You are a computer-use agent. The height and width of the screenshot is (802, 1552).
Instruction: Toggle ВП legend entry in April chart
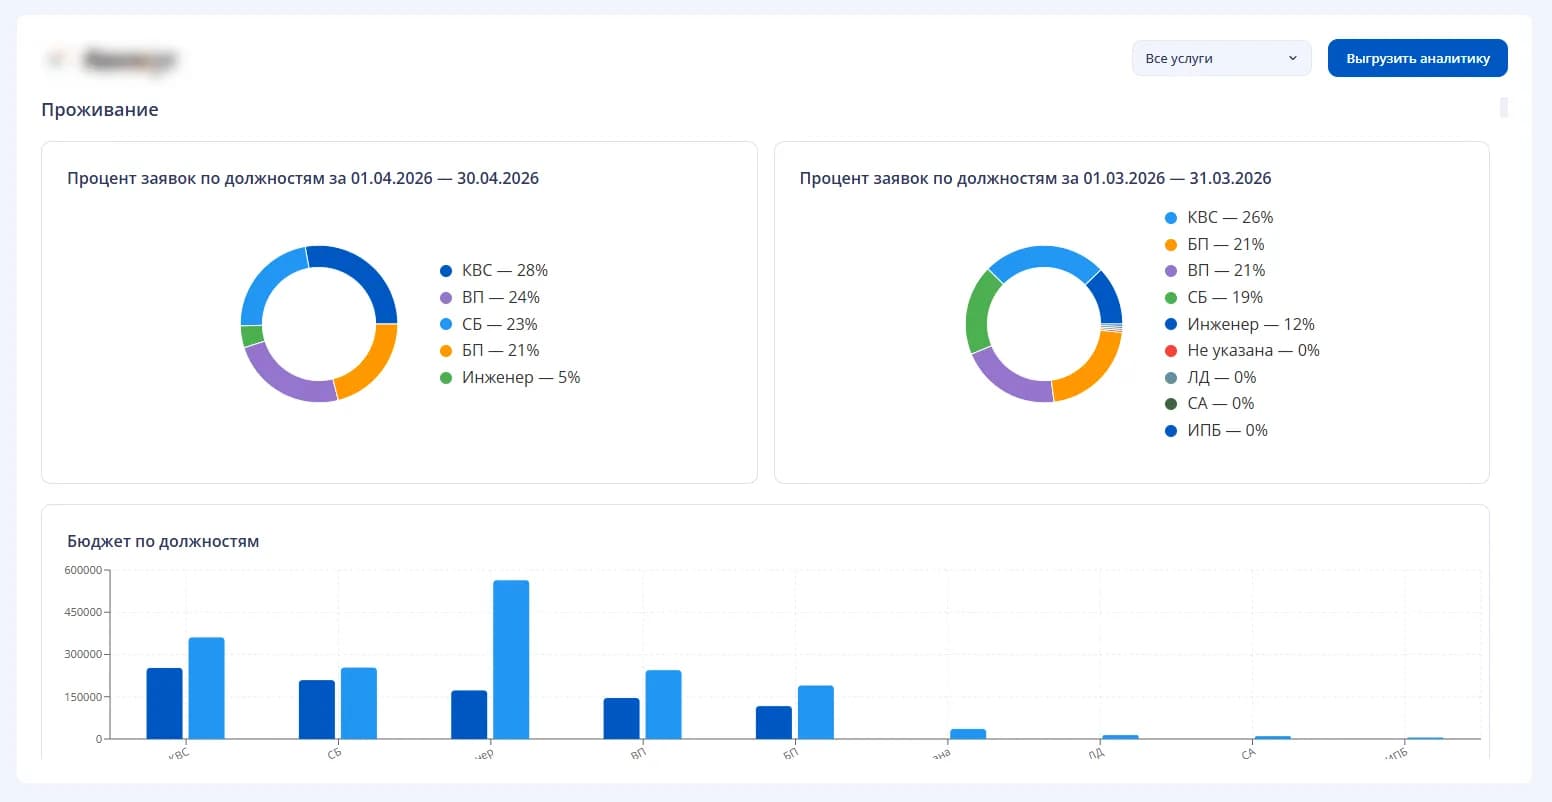click(490, 297)
